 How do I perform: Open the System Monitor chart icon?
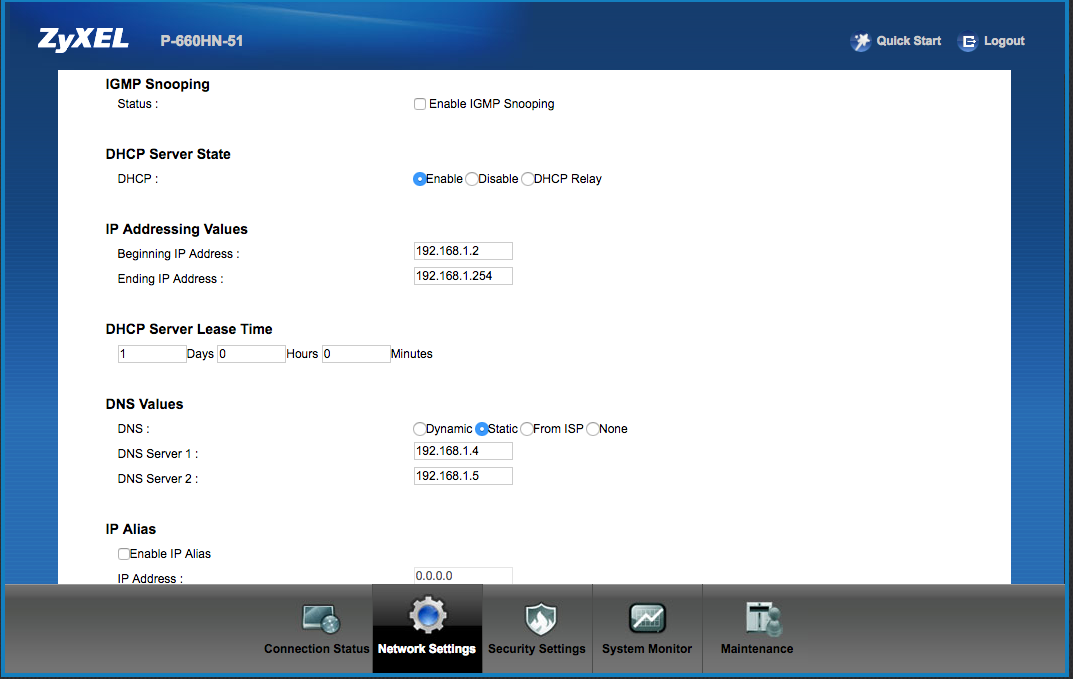pos(647,619)
